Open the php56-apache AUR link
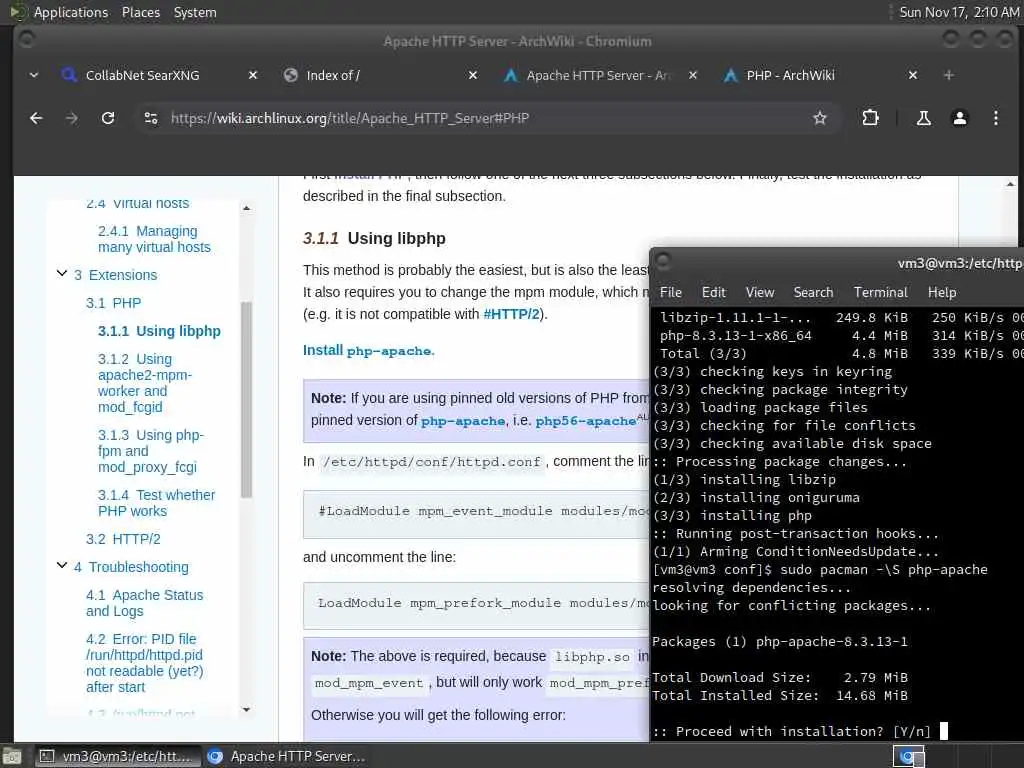This screenshot has height=768, width=1024. [586, 421]
